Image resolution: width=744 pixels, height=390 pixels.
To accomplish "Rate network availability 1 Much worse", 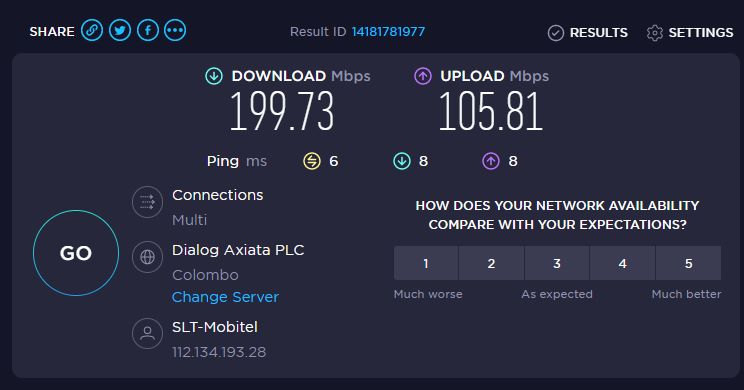I will tap(426, 263).
